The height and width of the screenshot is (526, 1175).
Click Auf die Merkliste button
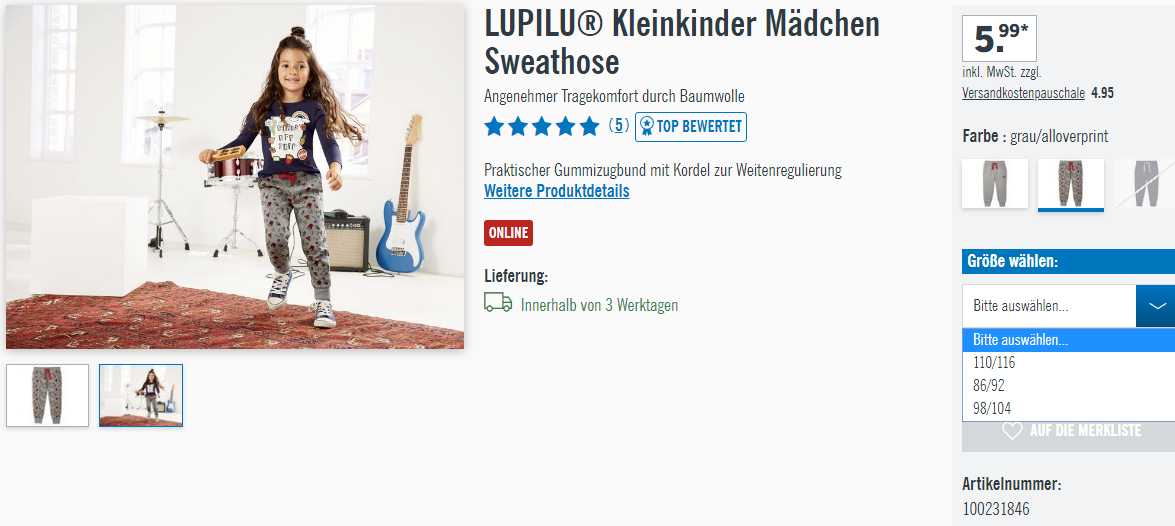pyautogui.click(x=1069, y=431)
